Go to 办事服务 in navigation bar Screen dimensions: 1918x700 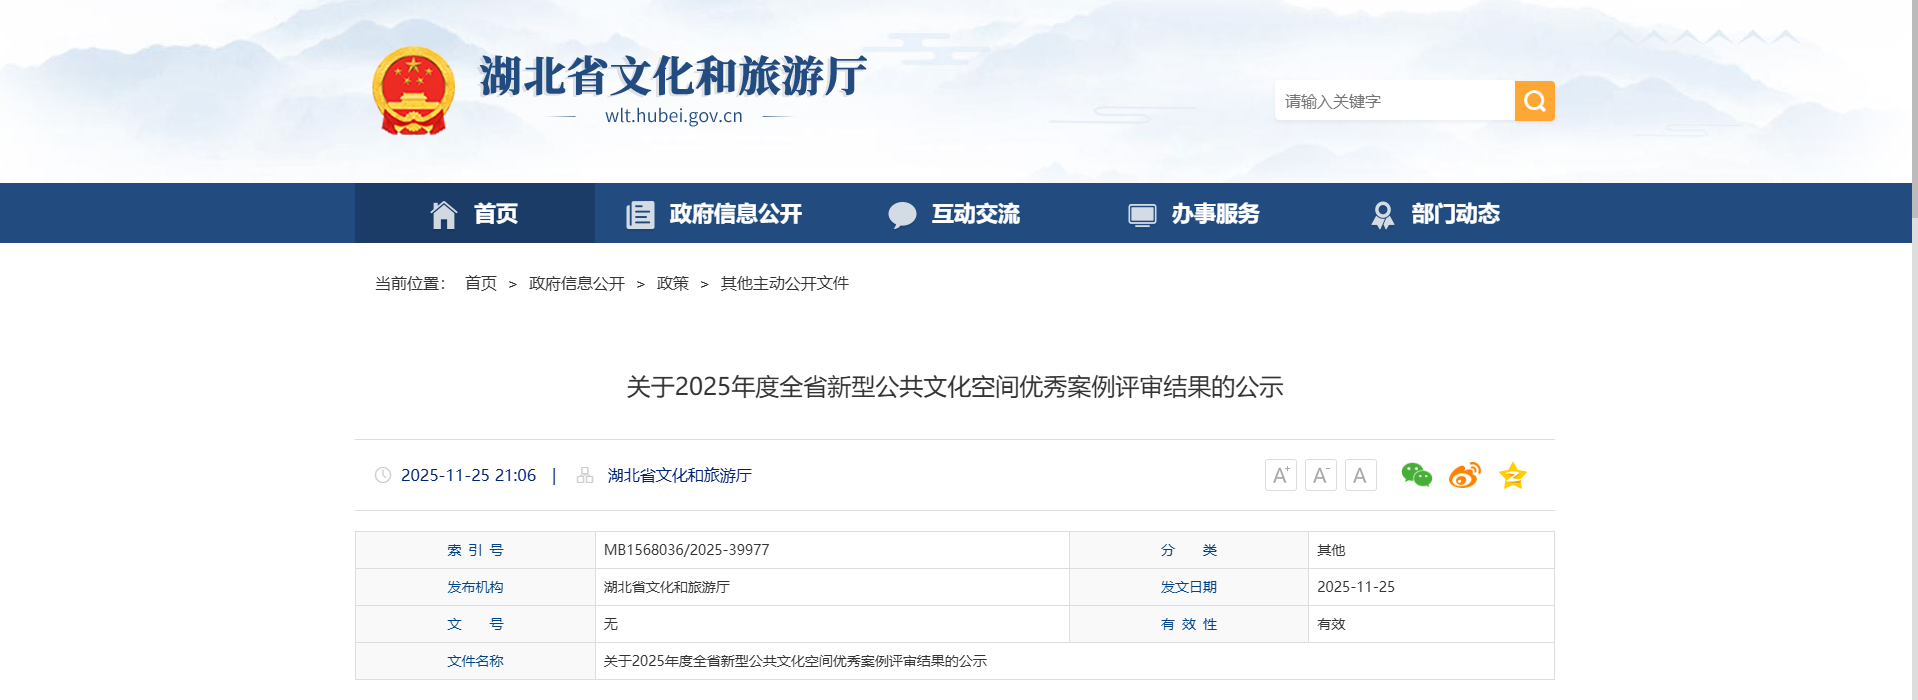(x=1194, y=214)
